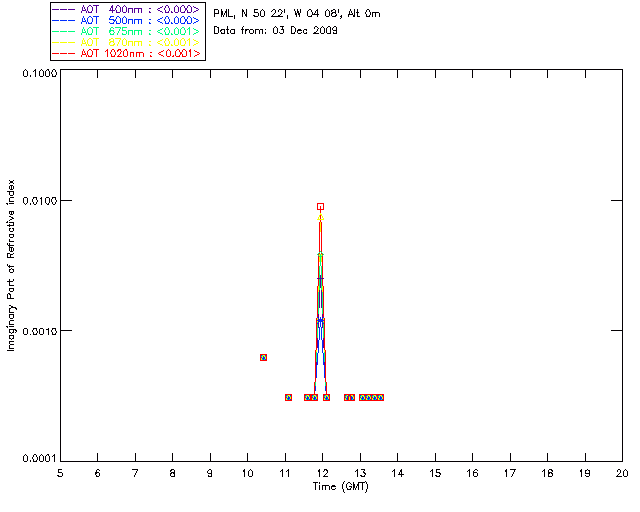Click the x-axis tick label 6
The height and width of the screenshot is (512, 640).
pyautogui.click(x=98, y=473)
